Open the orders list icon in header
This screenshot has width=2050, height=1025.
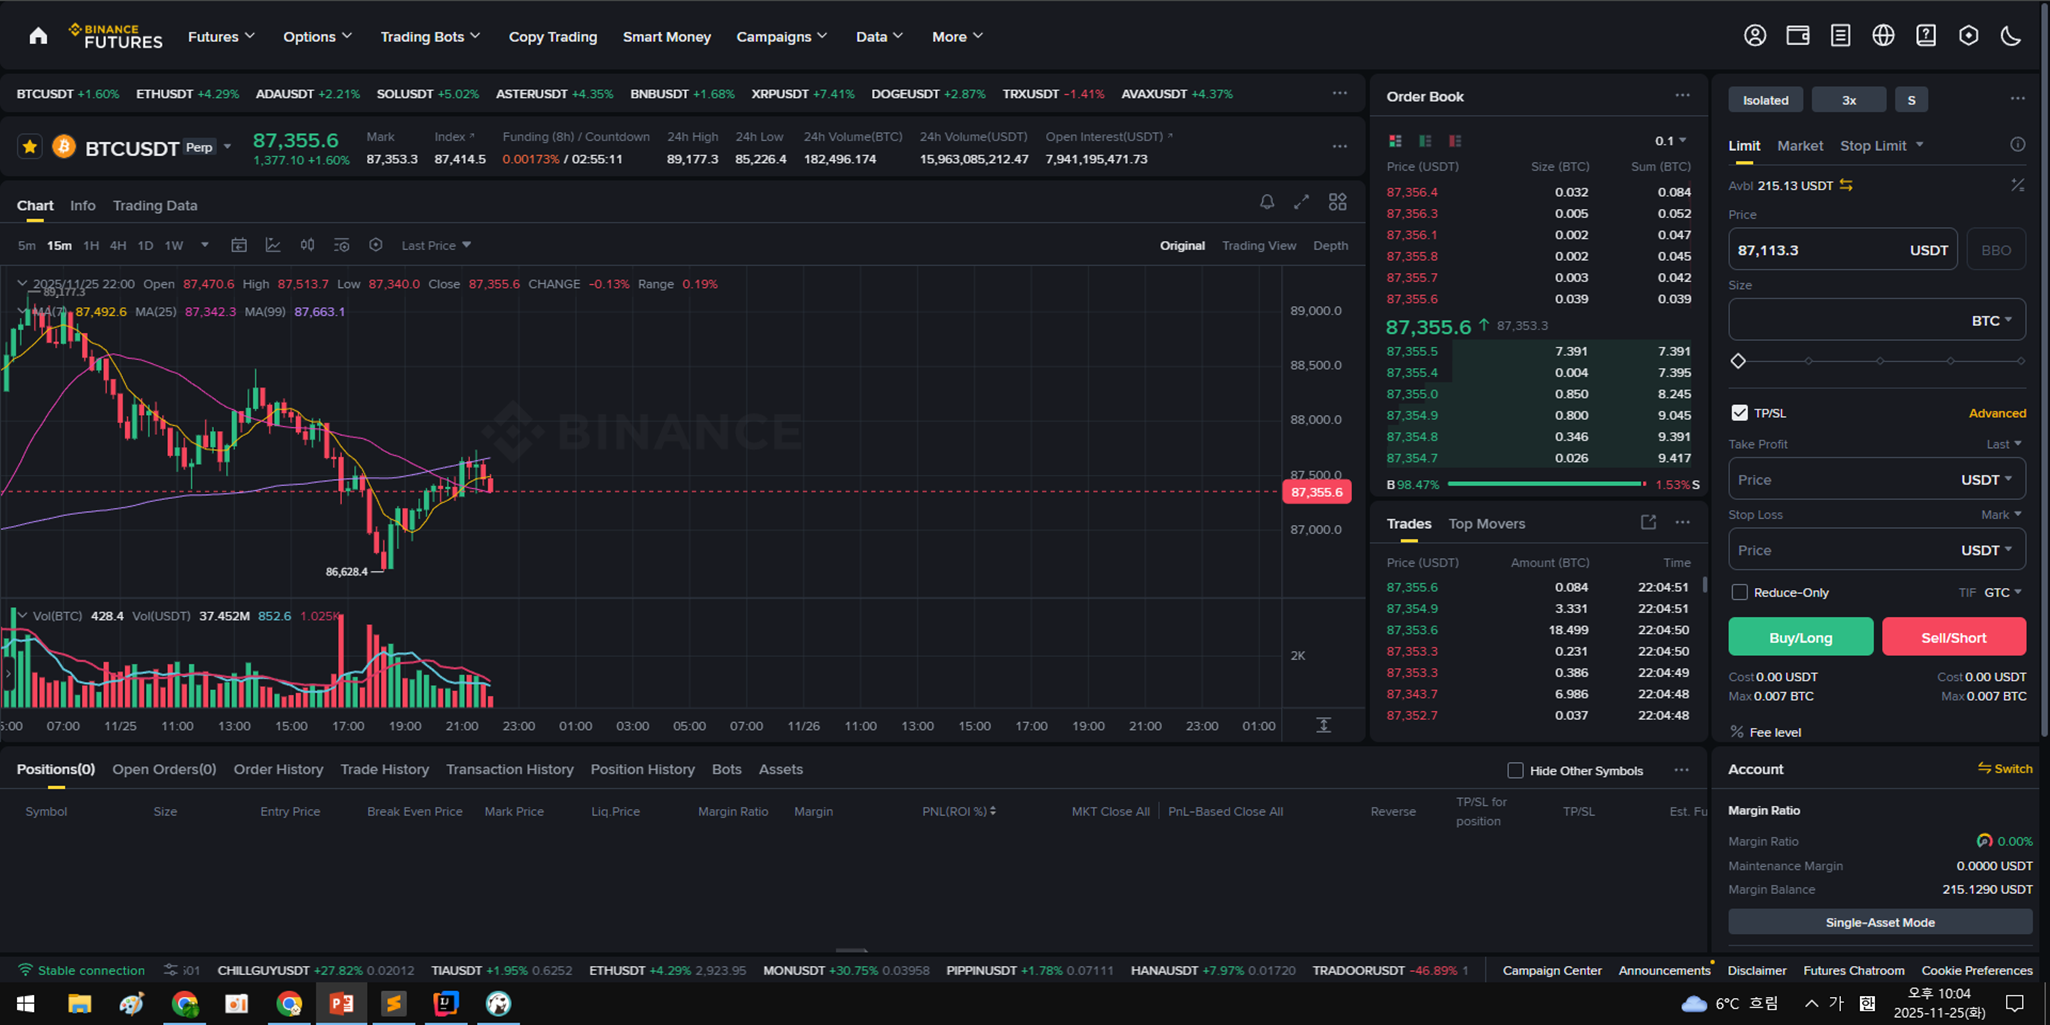pos(1840,36)
